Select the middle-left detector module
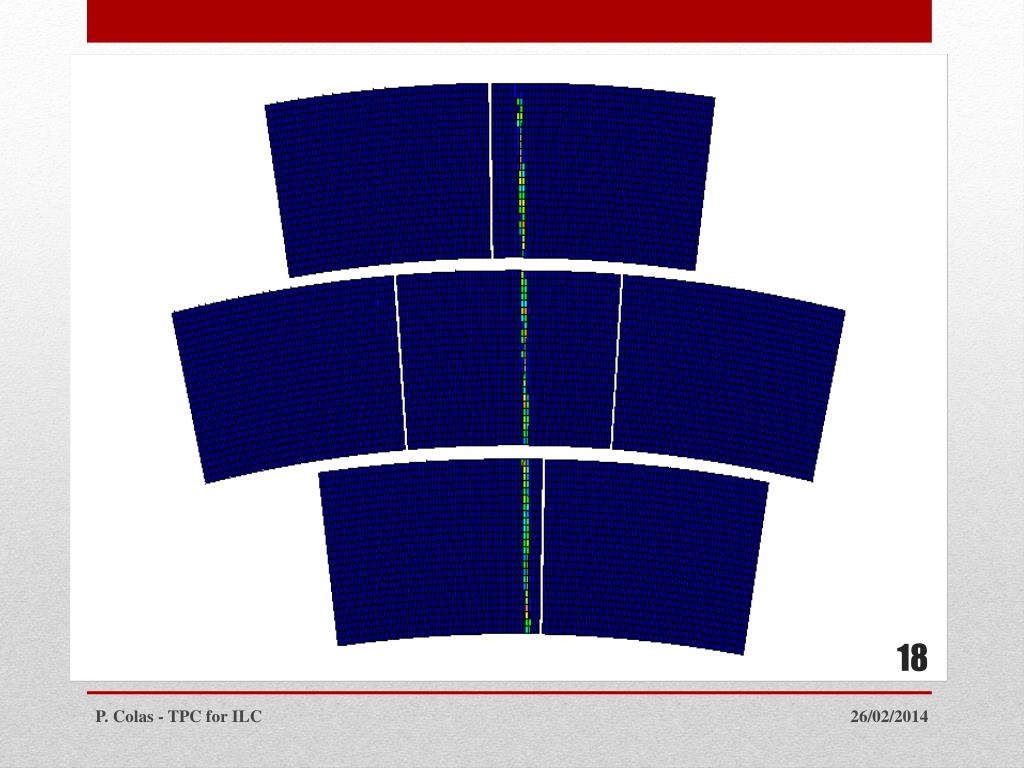Image resolution: width=1024 pixels, height=768 pixels. coord(289,379)
